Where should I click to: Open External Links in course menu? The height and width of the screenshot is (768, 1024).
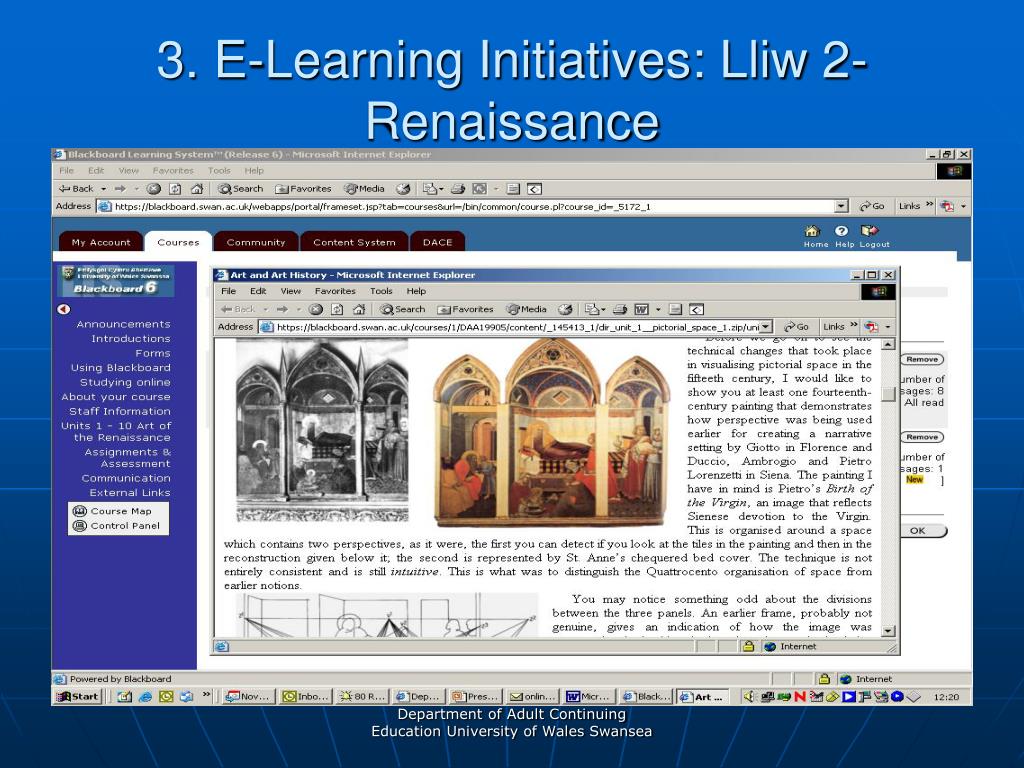click(130, 493)
